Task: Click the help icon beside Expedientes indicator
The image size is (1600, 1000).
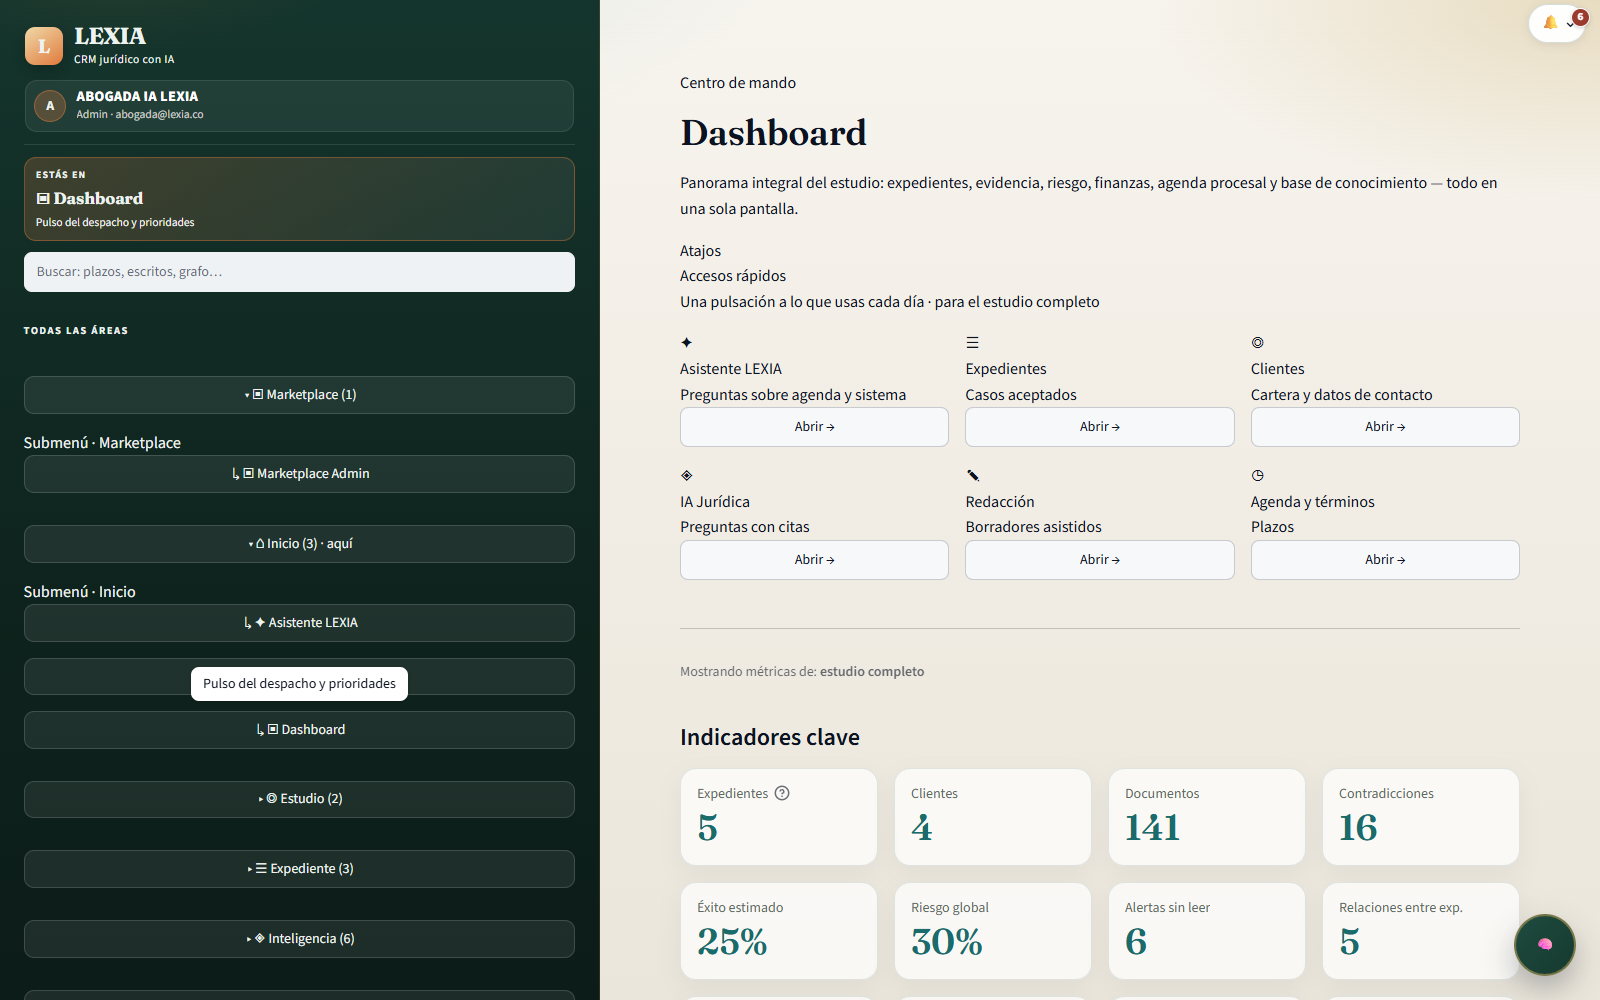Action: [x=782, y=793]
